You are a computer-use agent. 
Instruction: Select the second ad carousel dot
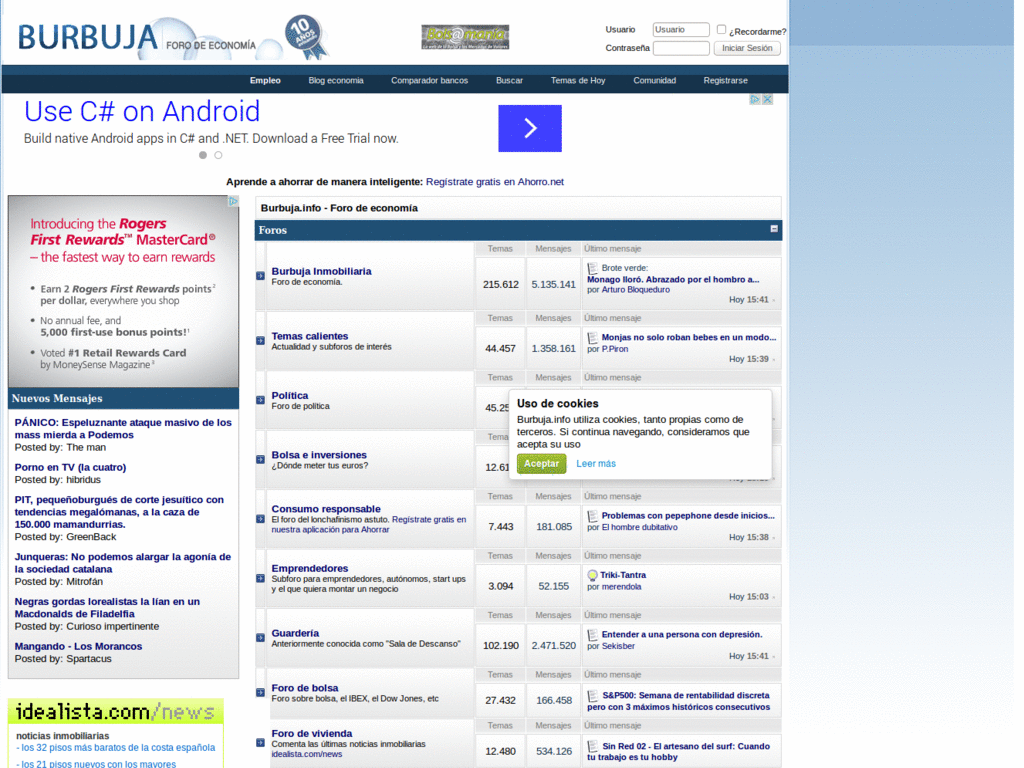tap(218, 155)
